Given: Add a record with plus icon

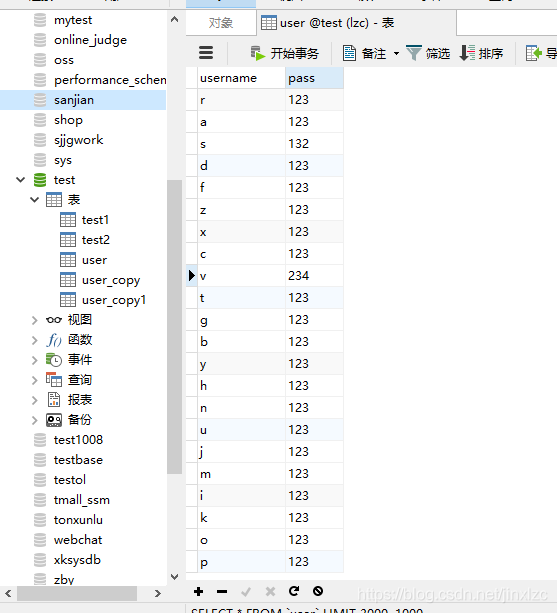Looking at the screenshot, I should tap(199, 591).
